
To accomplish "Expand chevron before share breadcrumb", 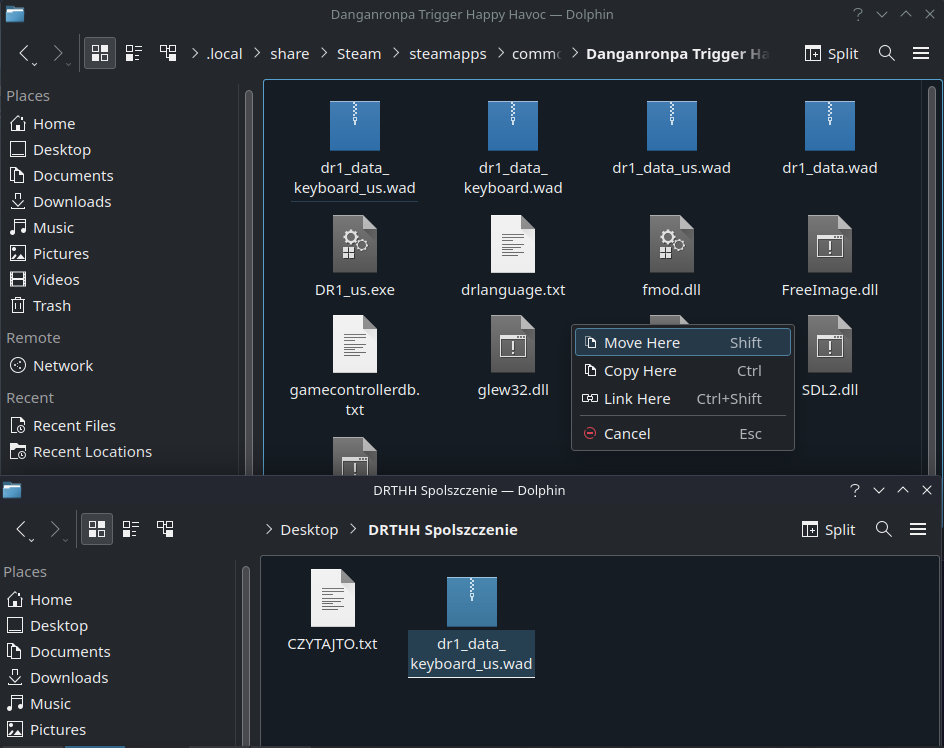I will point(257,53).
